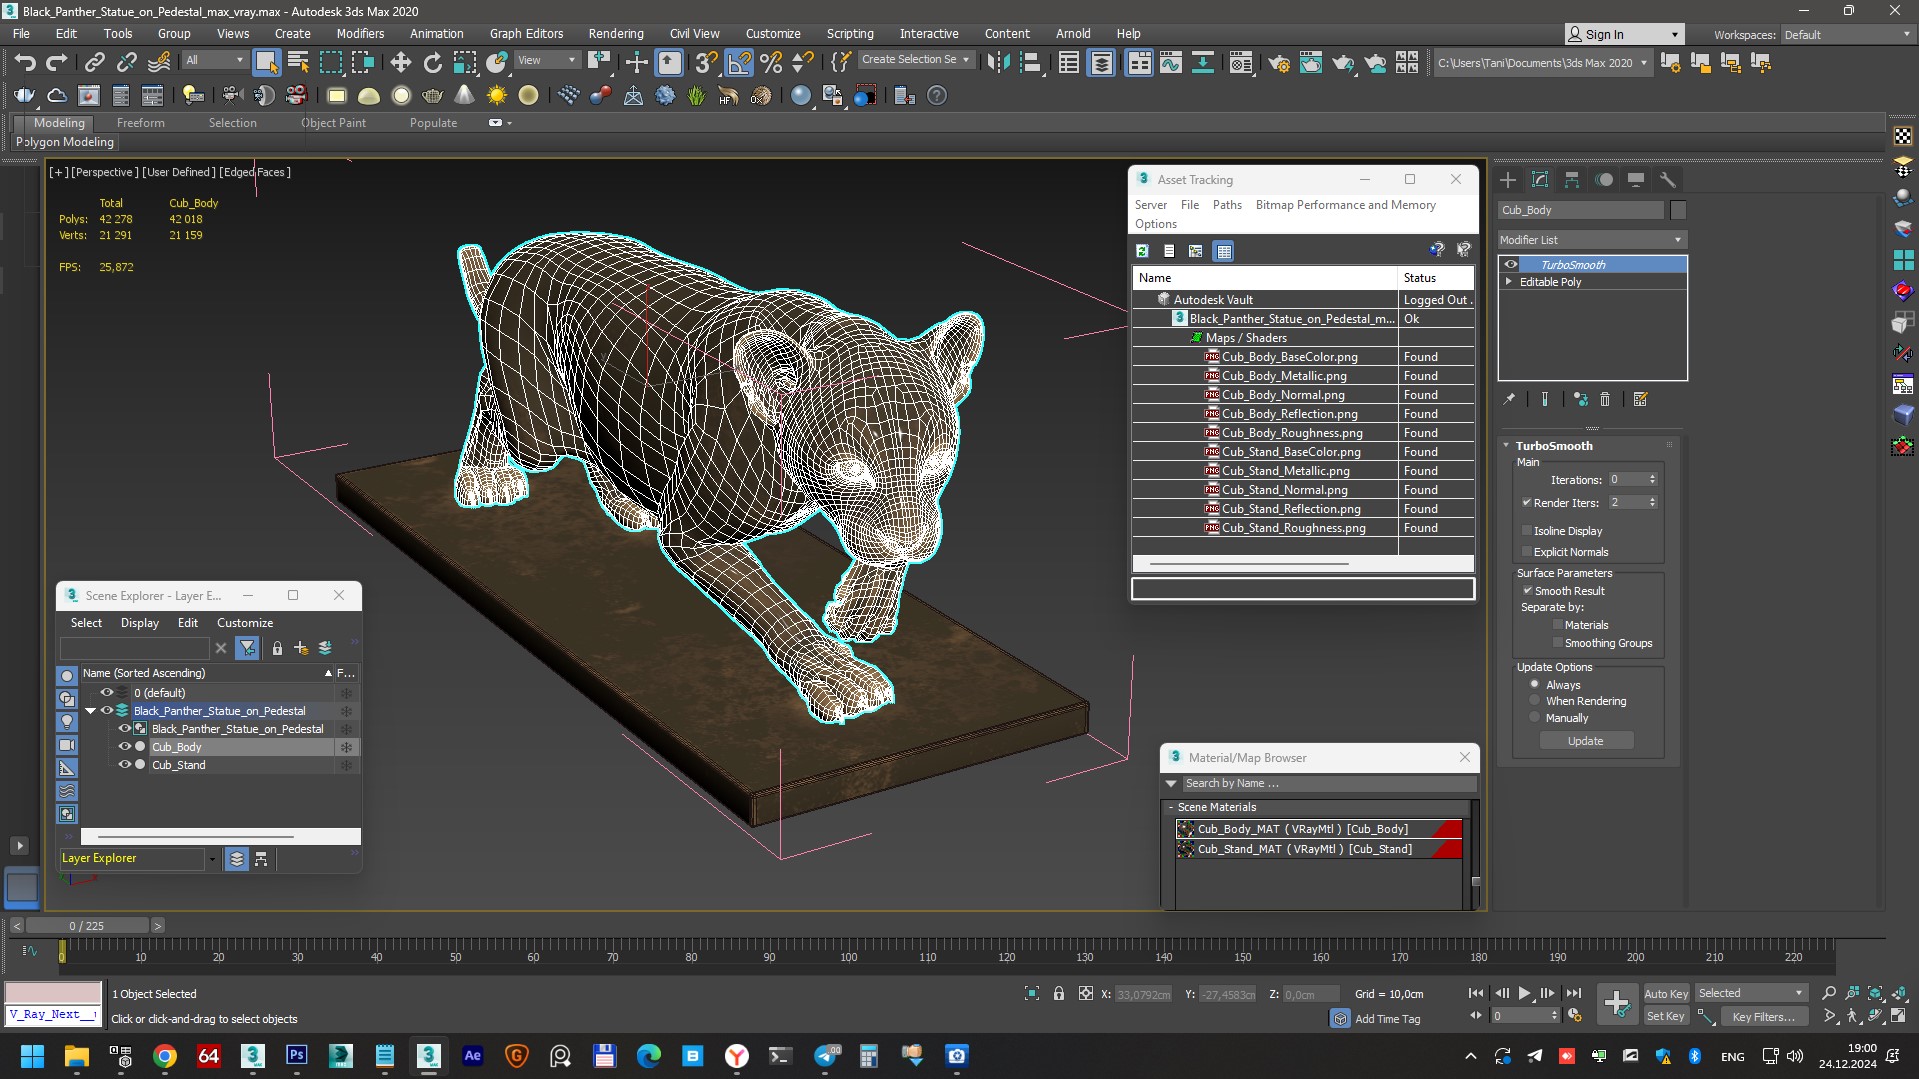Image resolution: width=1919 pixels, height=1079 pixels.
Task: Toggle the Angle Snap icon
Action: (738, 63)
